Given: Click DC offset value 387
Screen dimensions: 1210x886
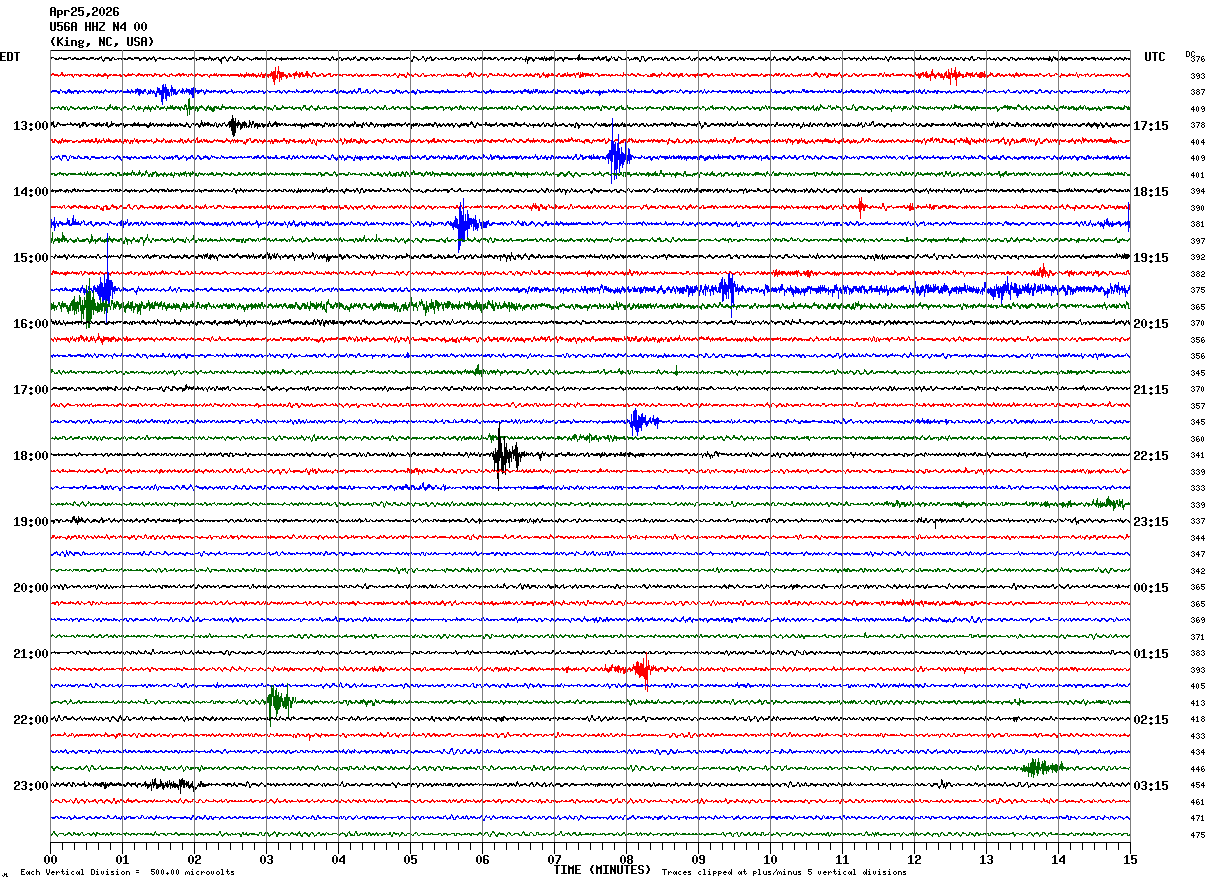Looking at the screenshot, I should tap(1197, 93).
